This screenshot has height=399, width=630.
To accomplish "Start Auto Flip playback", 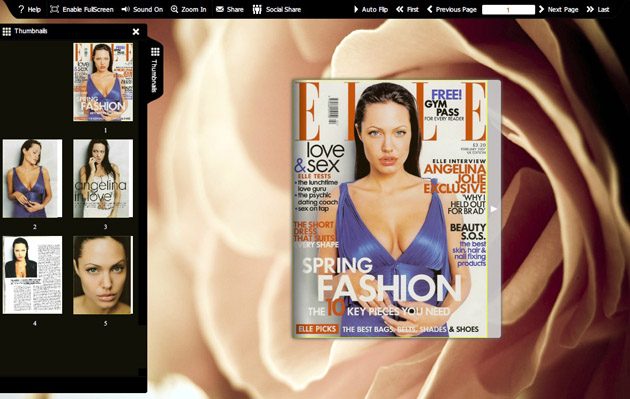I will (370, 9).
